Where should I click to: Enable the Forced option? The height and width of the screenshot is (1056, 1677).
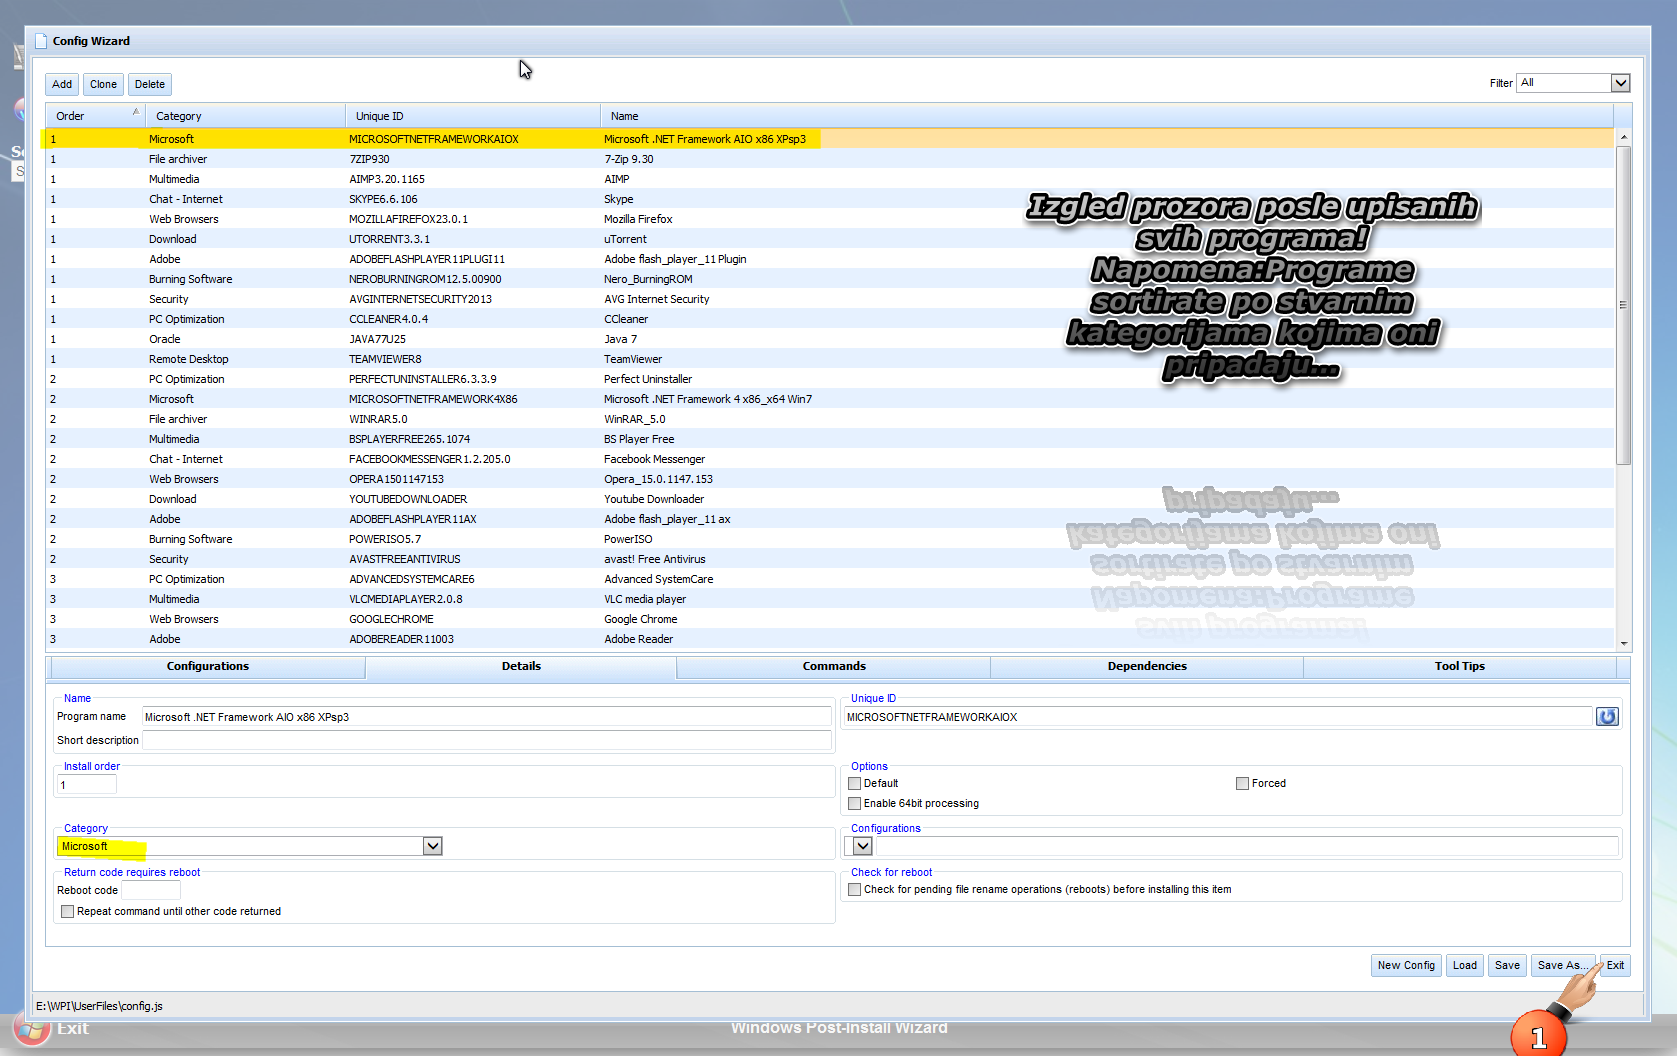[x=1243, y=784]
